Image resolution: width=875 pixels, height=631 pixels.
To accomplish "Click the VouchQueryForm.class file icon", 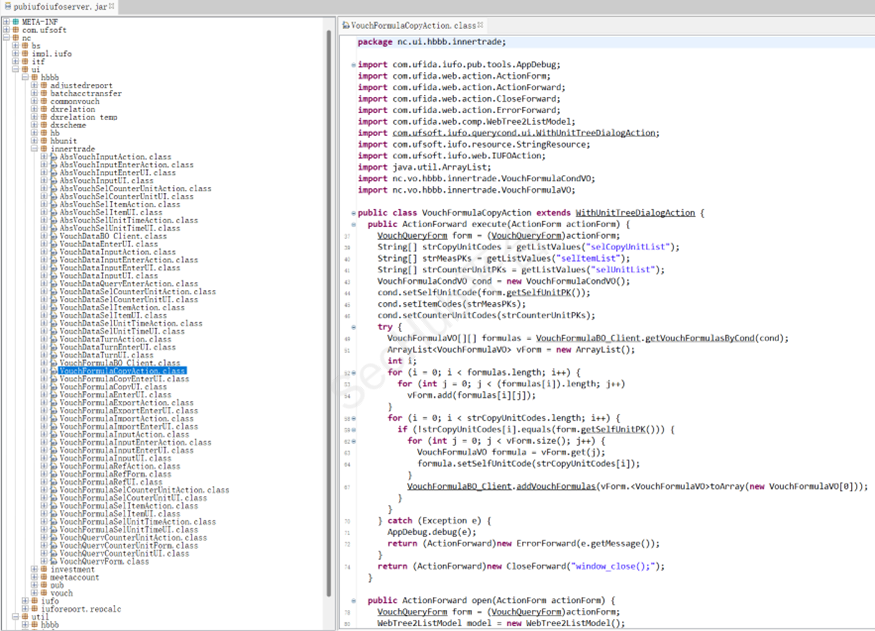I will point(54,561).
